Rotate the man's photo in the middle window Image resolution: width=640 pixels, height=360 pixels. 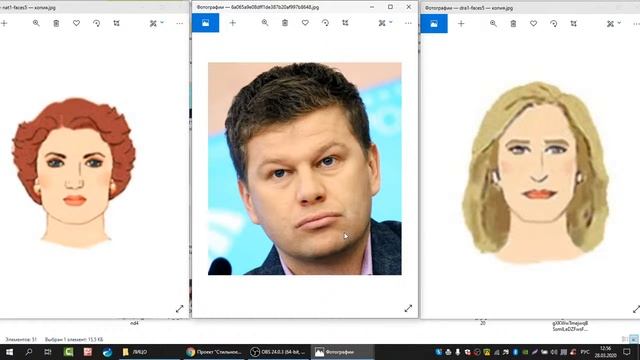pyautogui.click(x=325, y=23)
